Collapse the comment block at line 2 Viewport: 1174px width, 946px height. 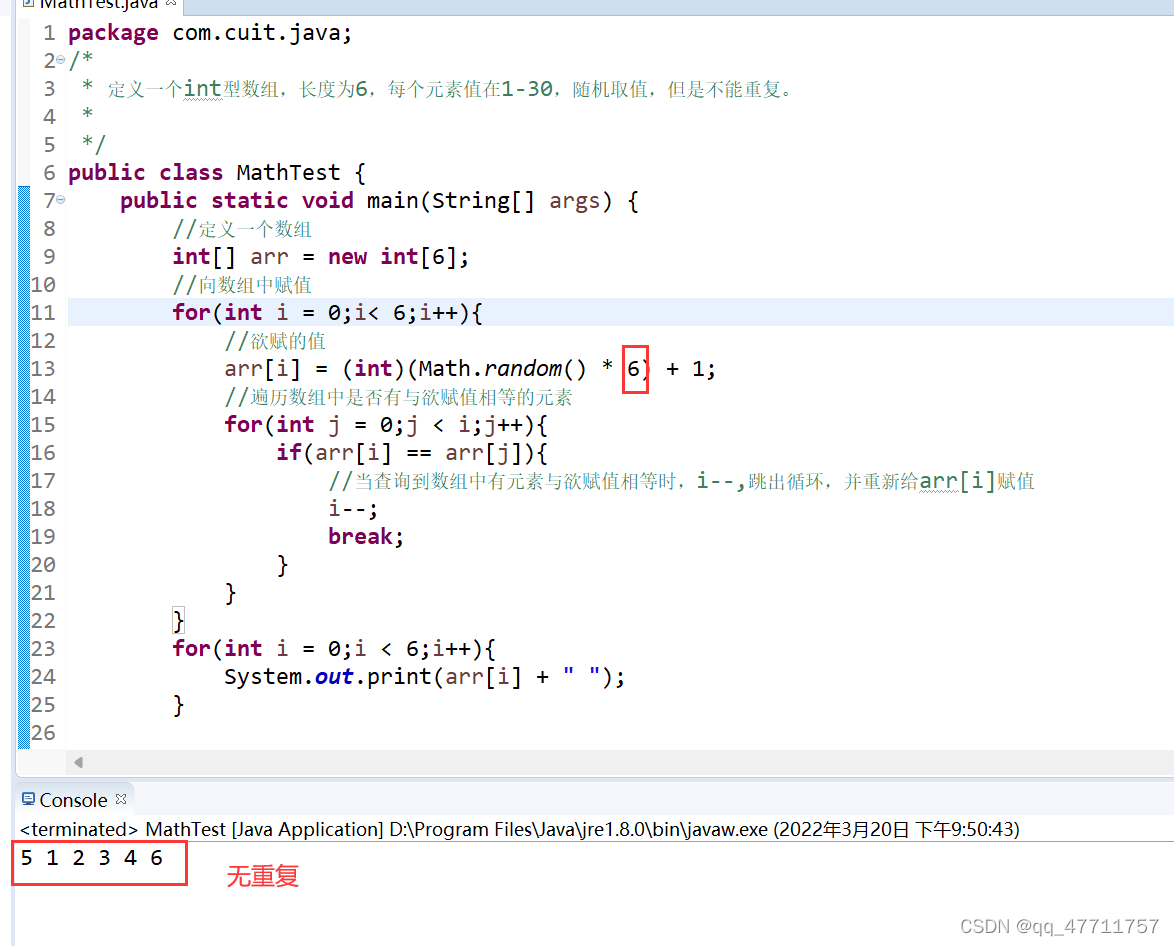(x=61, y=60)
